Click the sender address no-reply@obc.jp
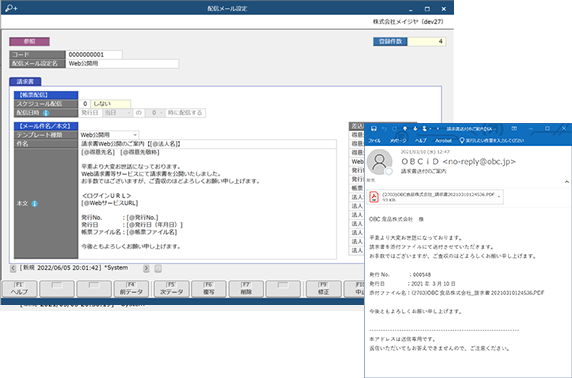 click(x=479, y=162)
